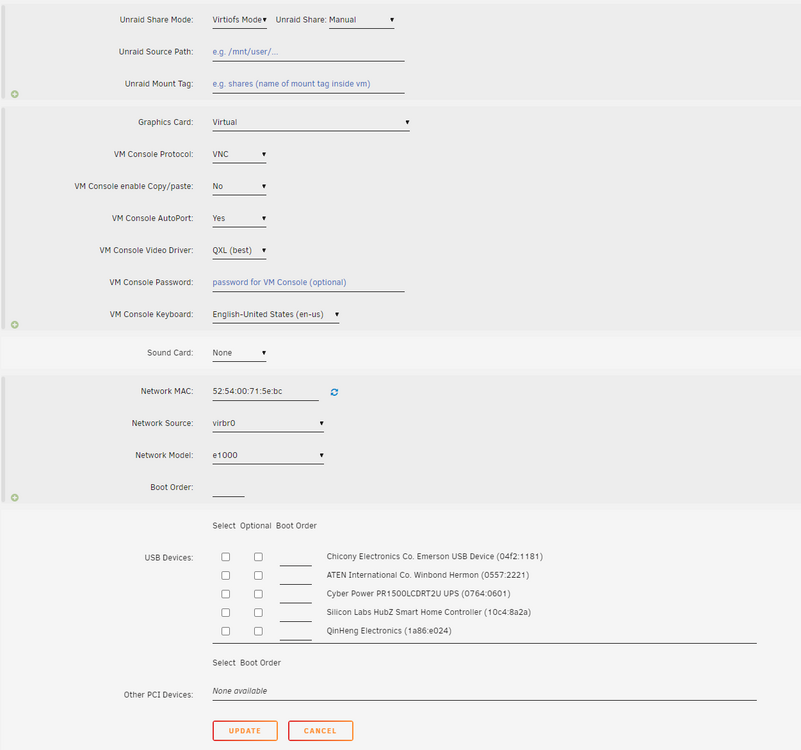
Task: Open the VM Console Keyboard dropdown
Action: pyautogui.click(x=276, y=315)
